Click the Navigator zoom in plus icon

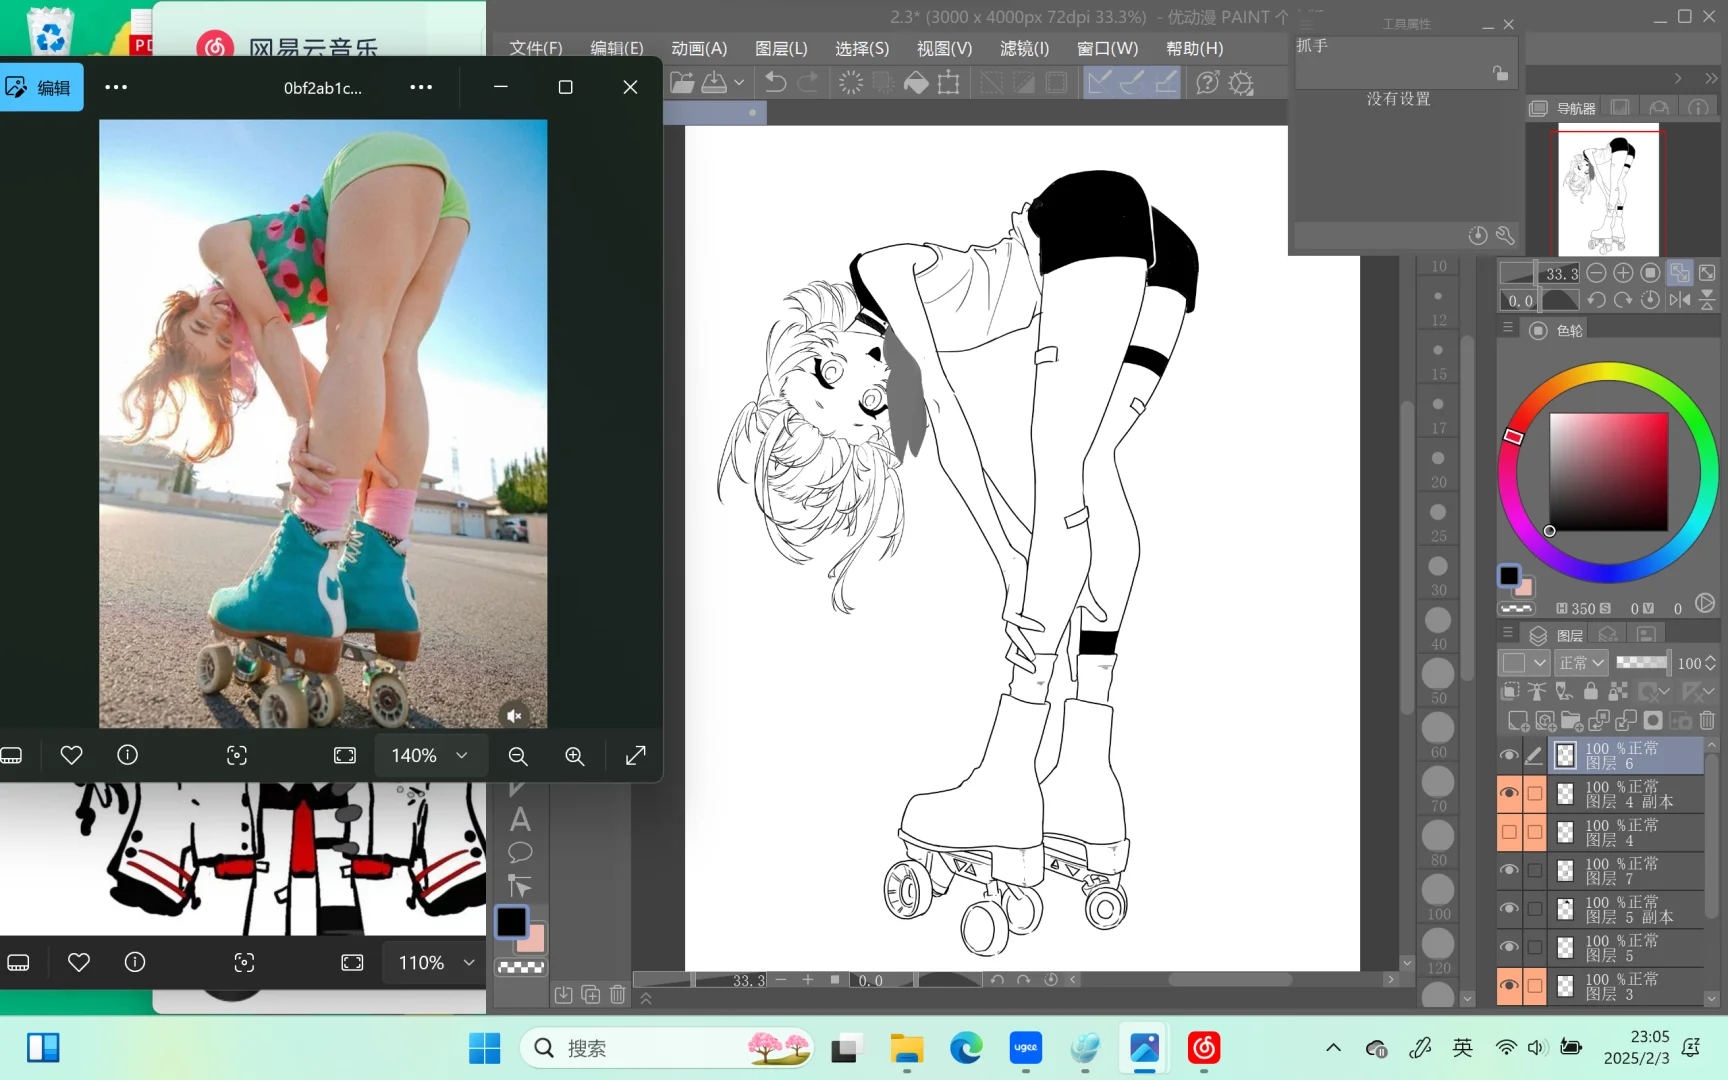pyautogui.click(x=1623, y=273)
